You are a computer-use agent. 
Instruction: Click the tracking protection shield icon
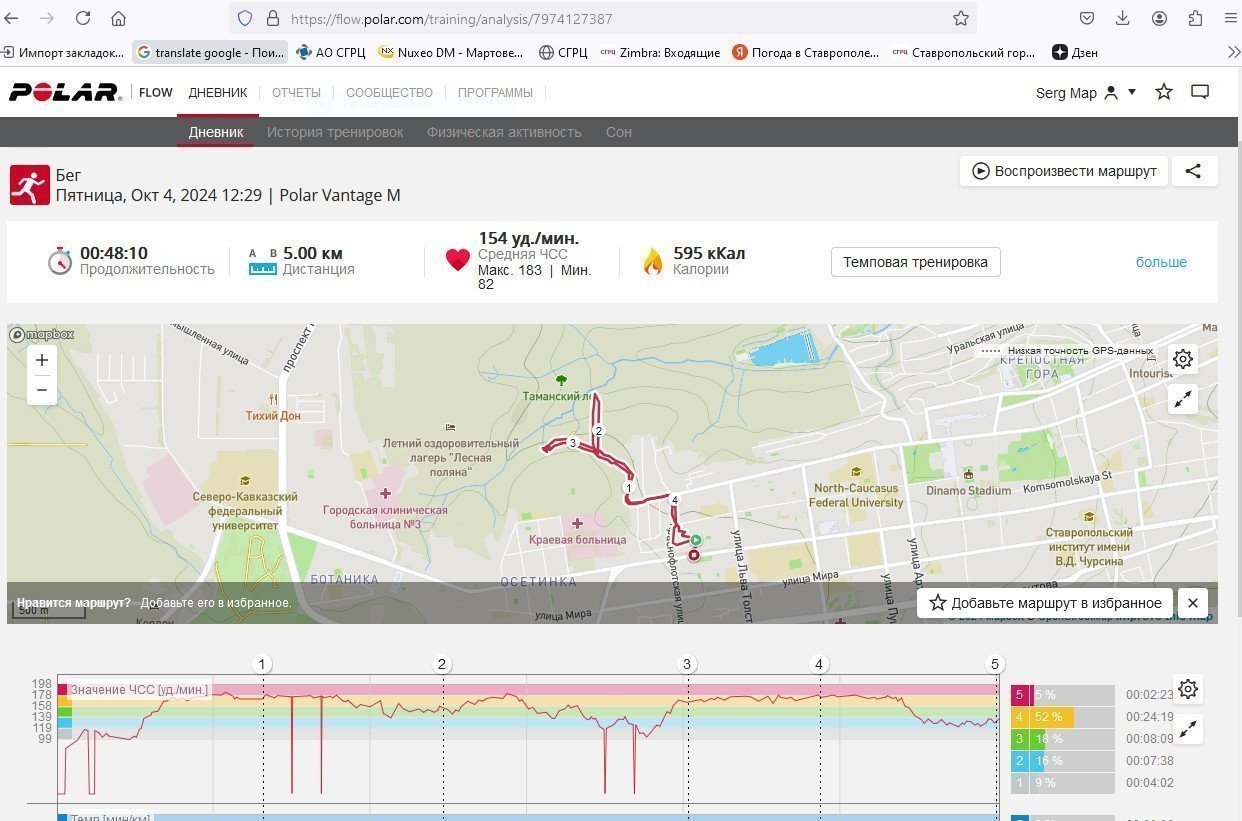(245, 18)
